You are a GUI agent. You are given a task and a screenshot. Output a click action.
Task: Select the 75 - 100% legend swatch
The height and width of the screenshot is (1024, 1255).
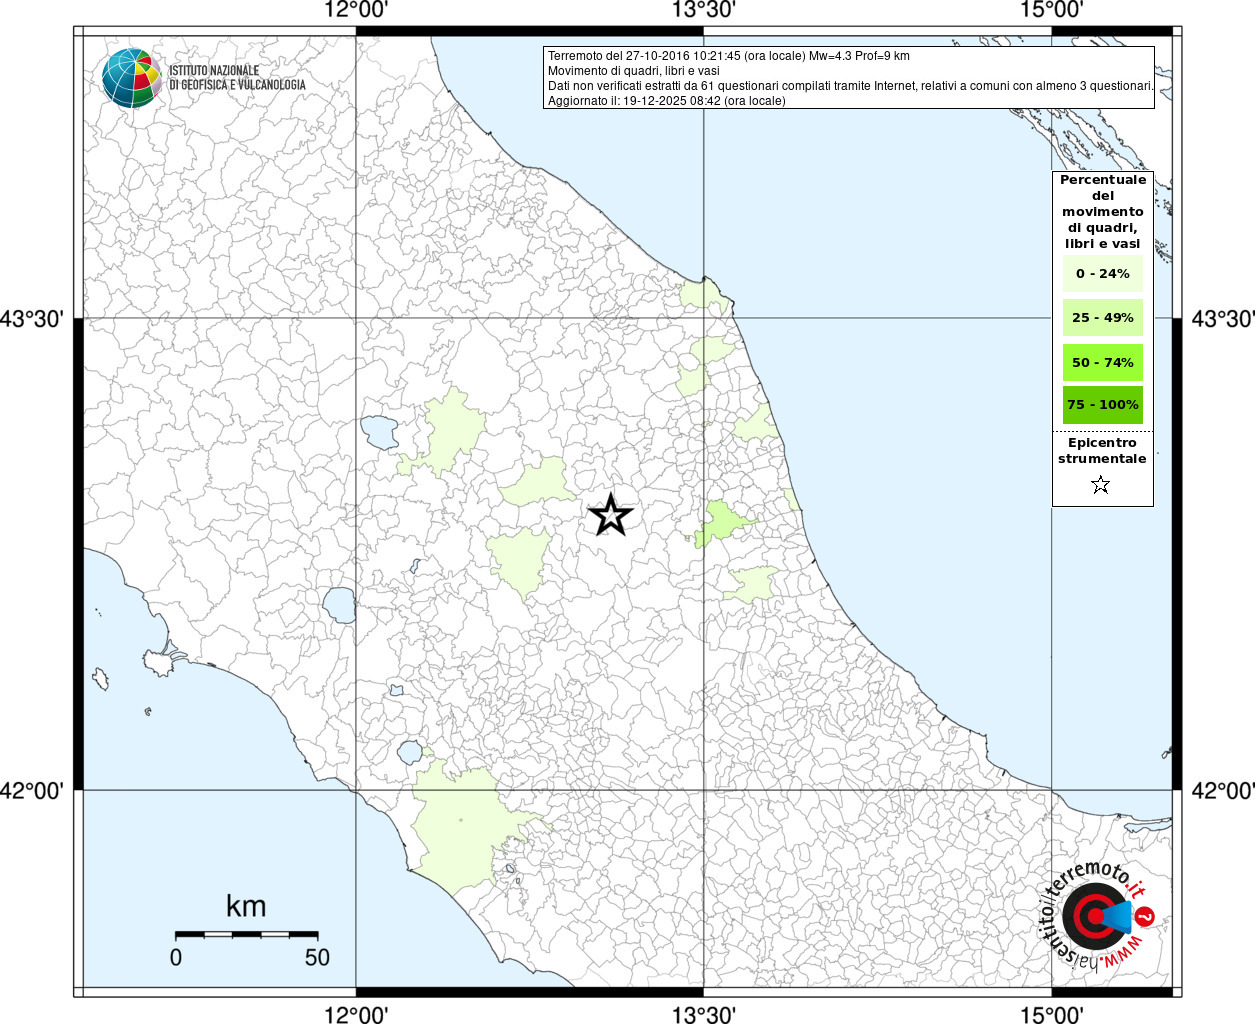pos(1102,405)
